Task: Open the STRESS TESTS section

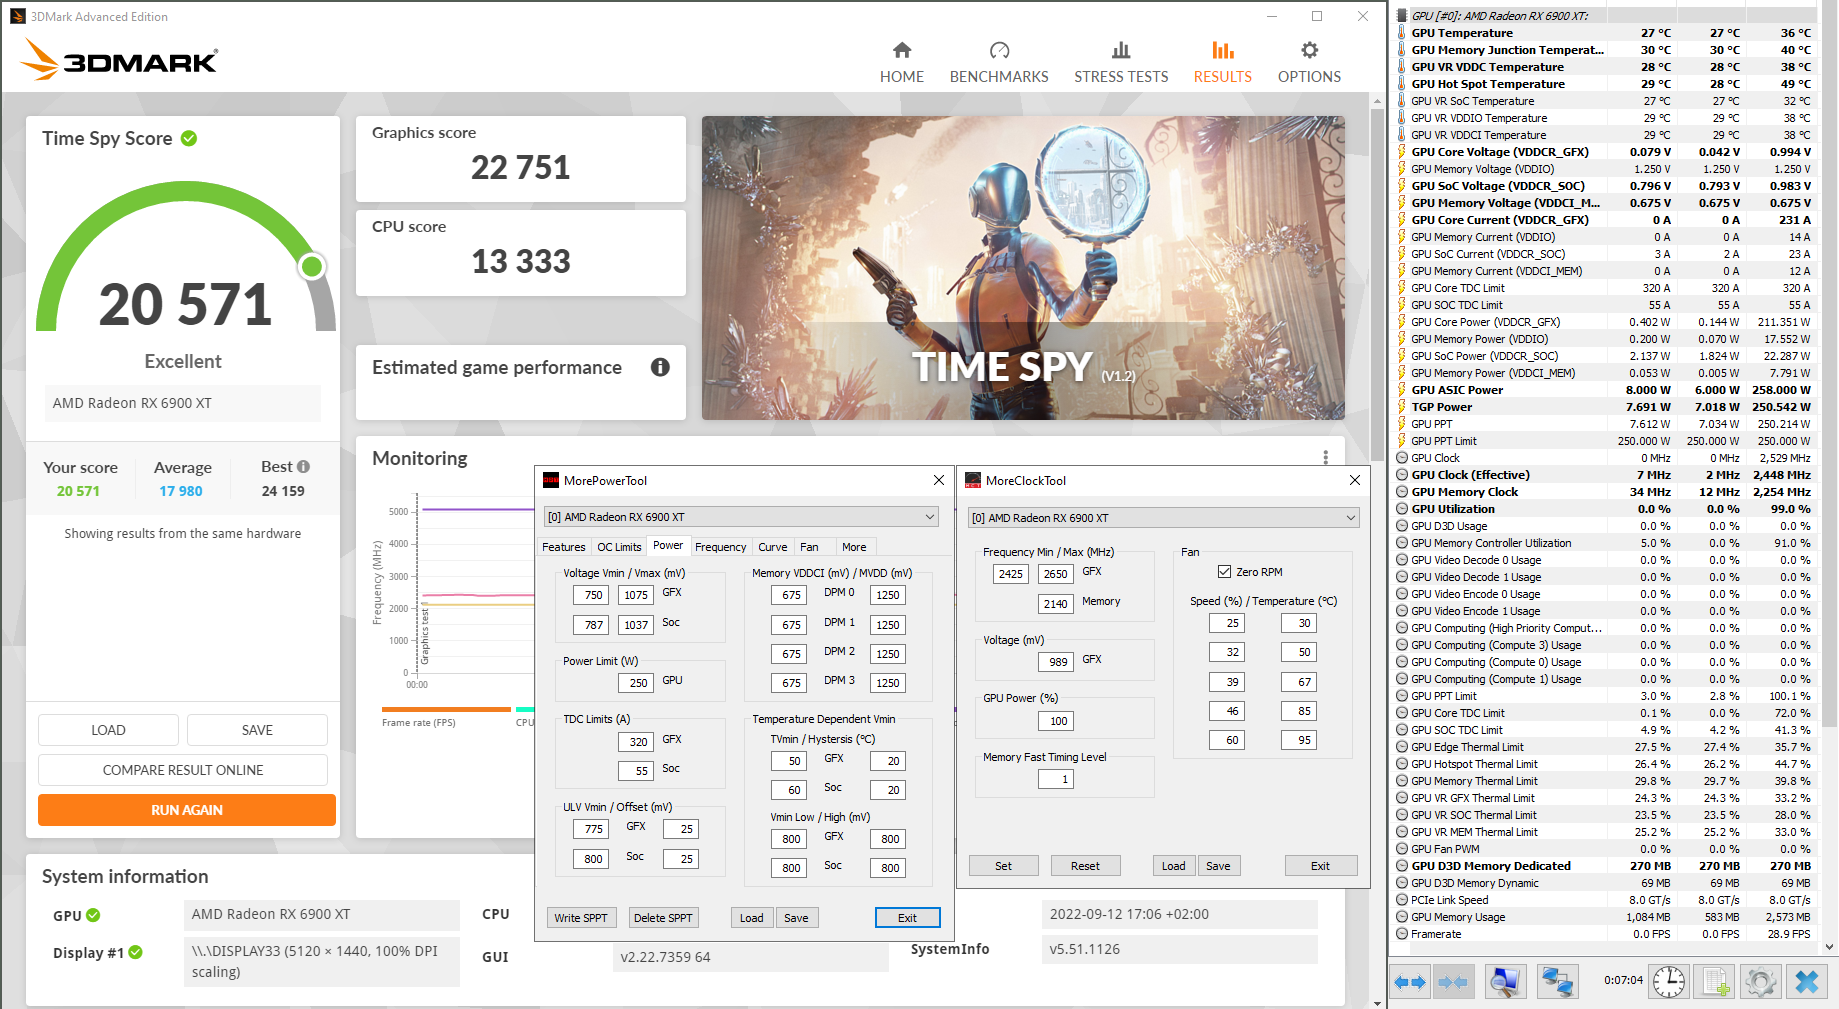Action: click(x=1121, y=62)
